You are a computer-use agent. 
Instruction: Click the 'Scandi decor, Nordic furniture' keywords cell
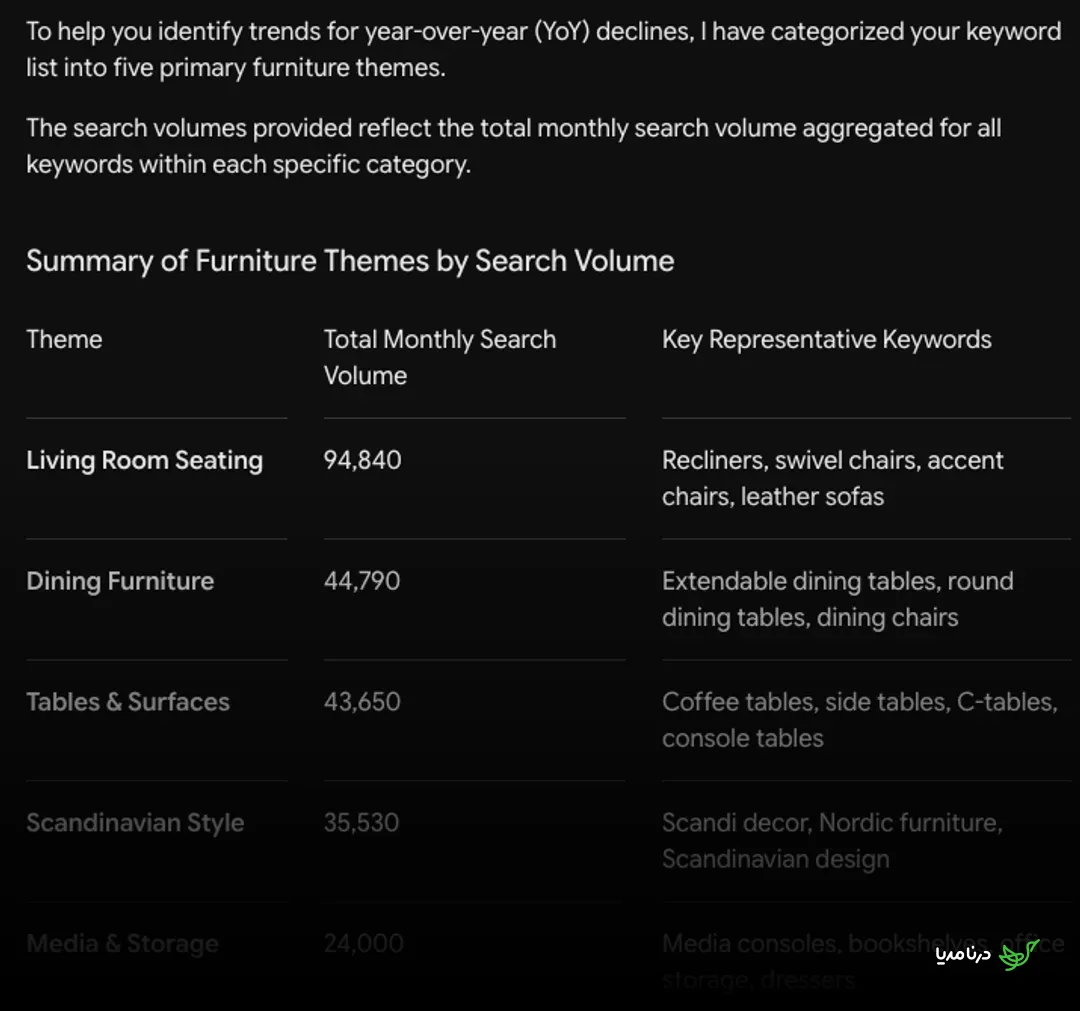click(x=832, y=841)
